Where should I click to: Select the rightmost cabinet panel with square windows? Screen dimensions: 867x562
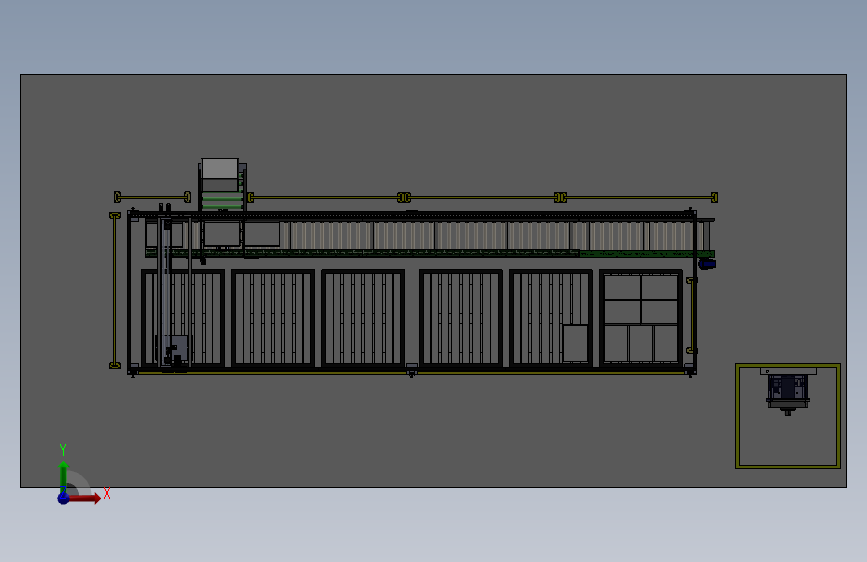(x=641, y=319)
